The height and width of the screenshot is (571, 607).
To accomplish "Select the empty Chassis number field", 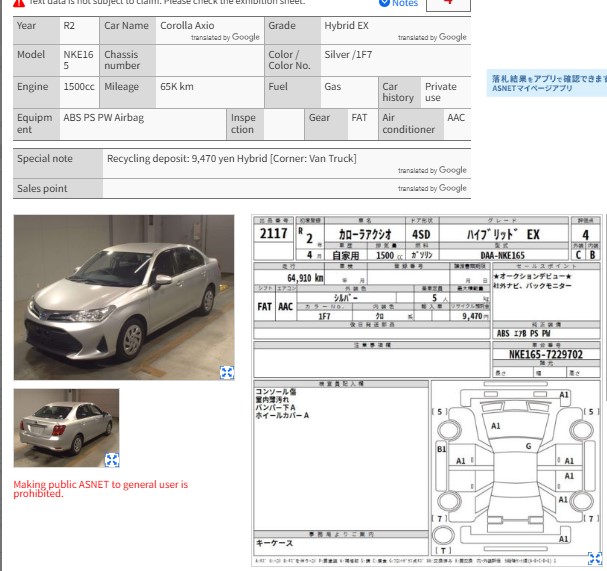I will click(x=210, y=60).
